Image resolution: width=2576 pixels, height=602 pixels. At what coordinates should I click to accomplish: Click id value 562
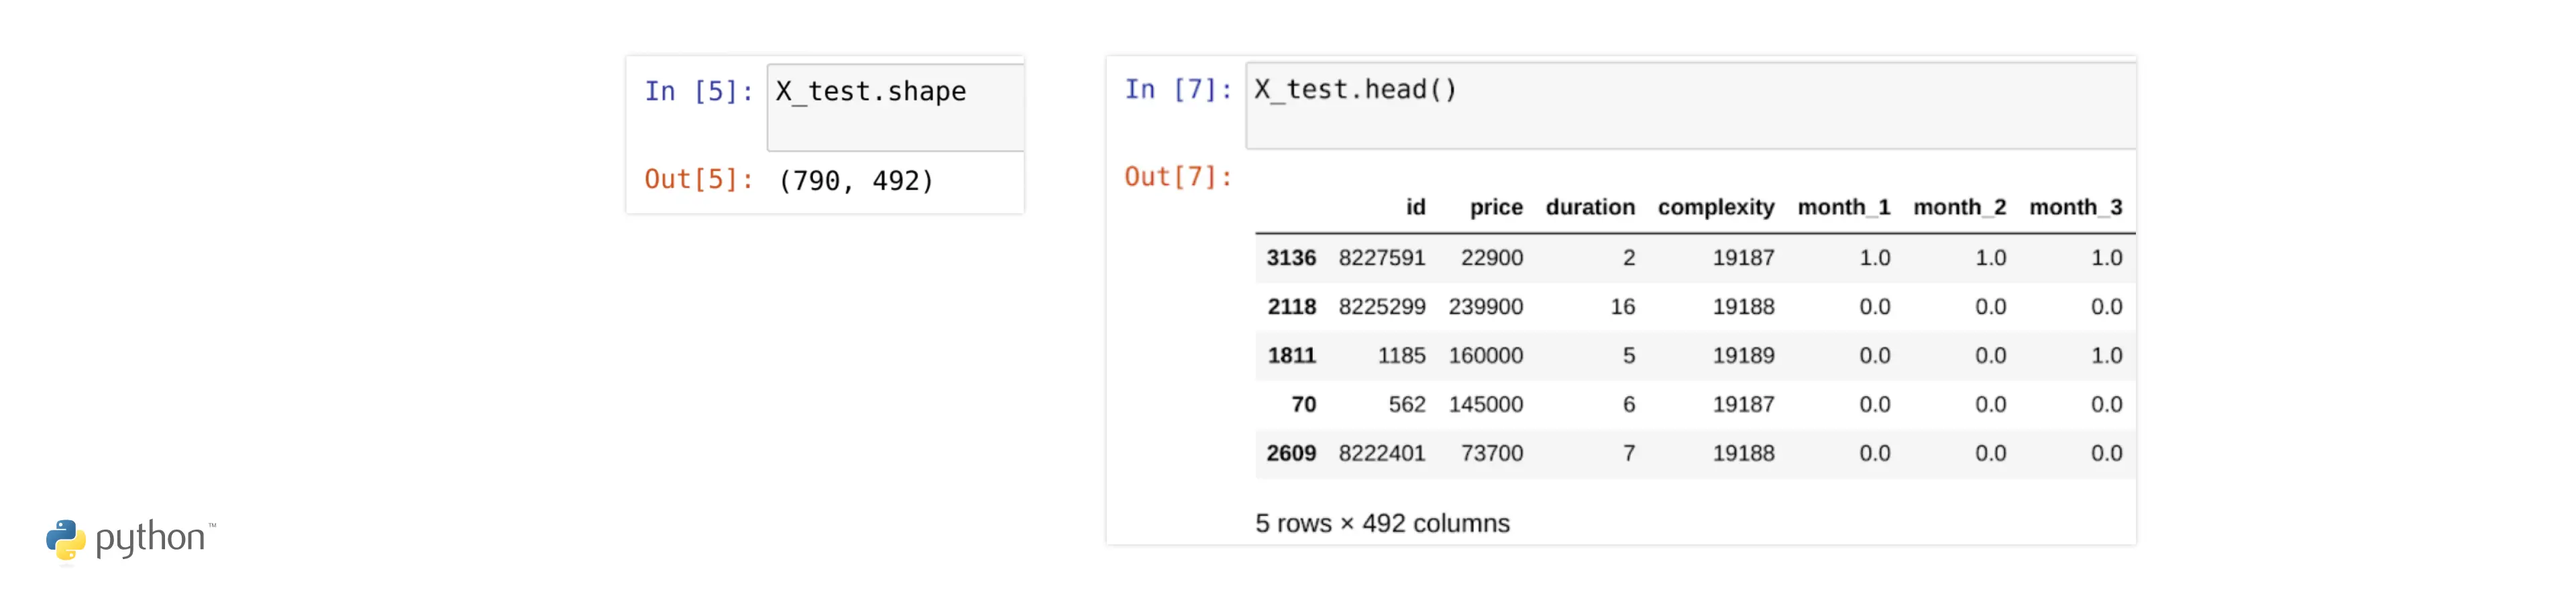point(1407,405)
